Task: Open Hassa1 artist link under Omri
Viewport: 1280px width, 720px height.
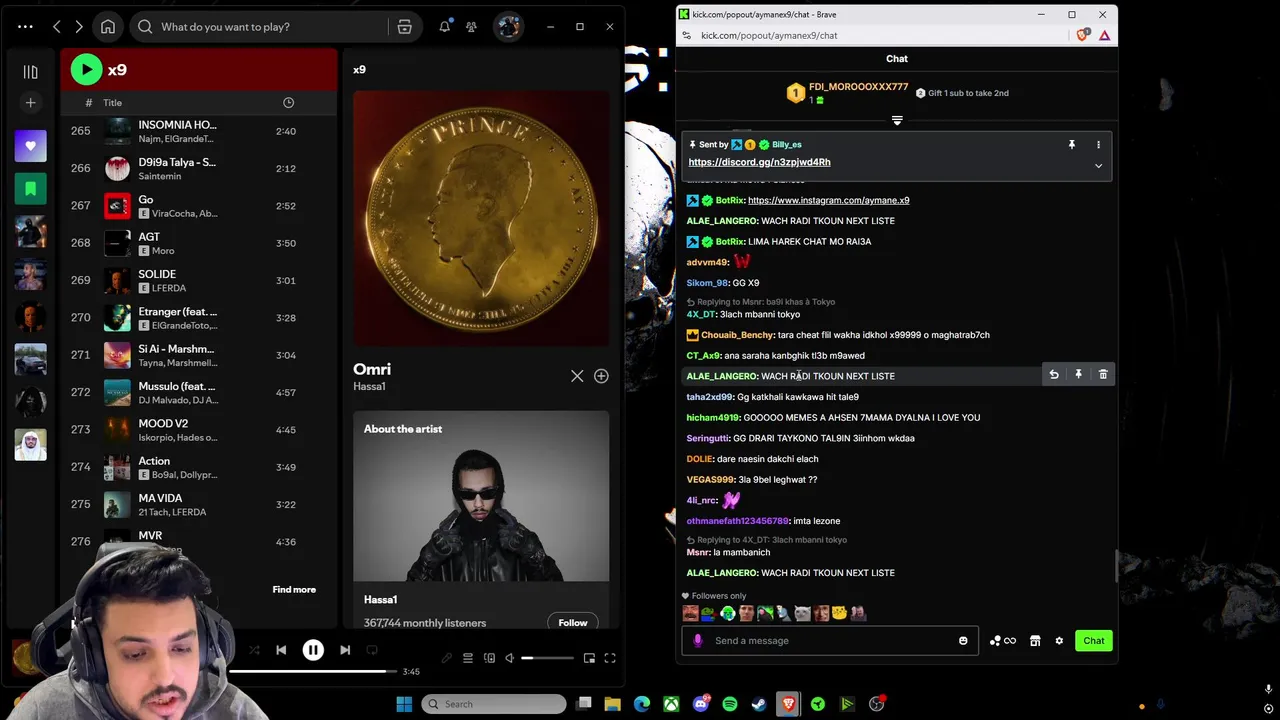Action: [369, 387]
